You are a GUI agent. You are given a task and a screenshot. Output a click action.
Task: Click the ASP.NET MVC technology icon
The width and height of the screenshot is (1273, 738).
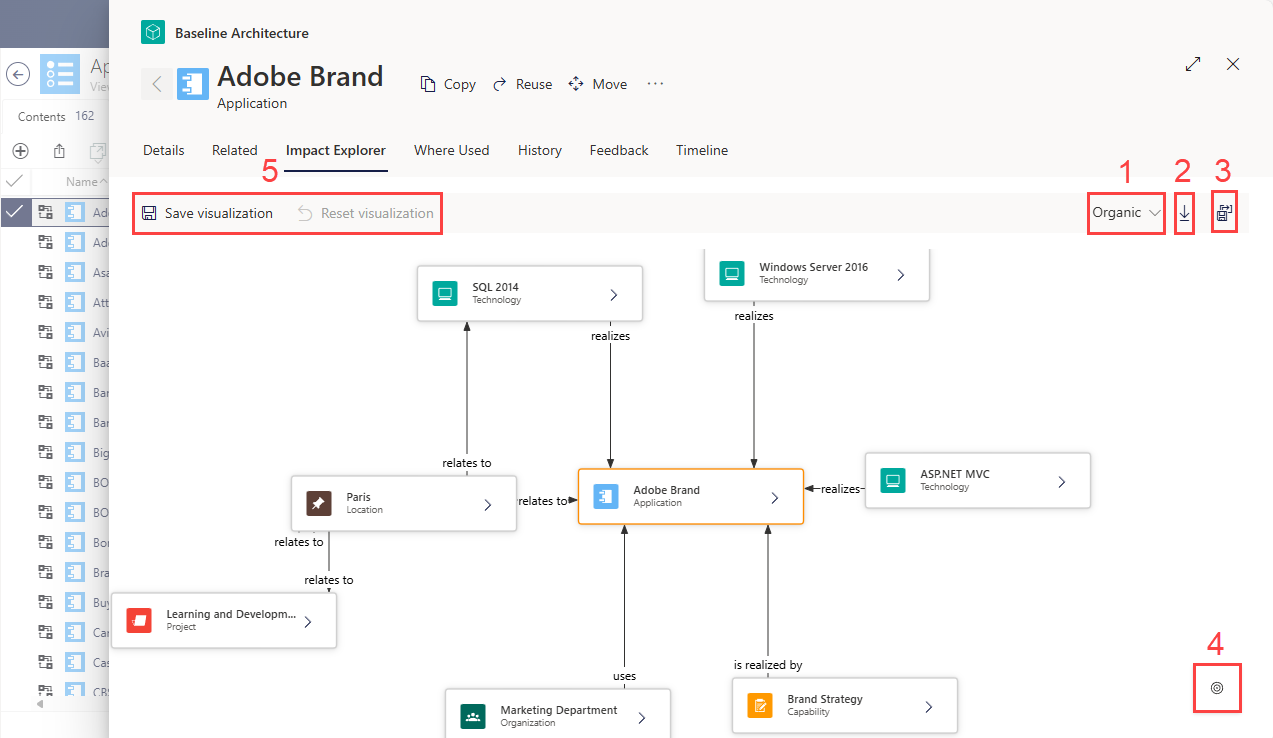[893, 481]
